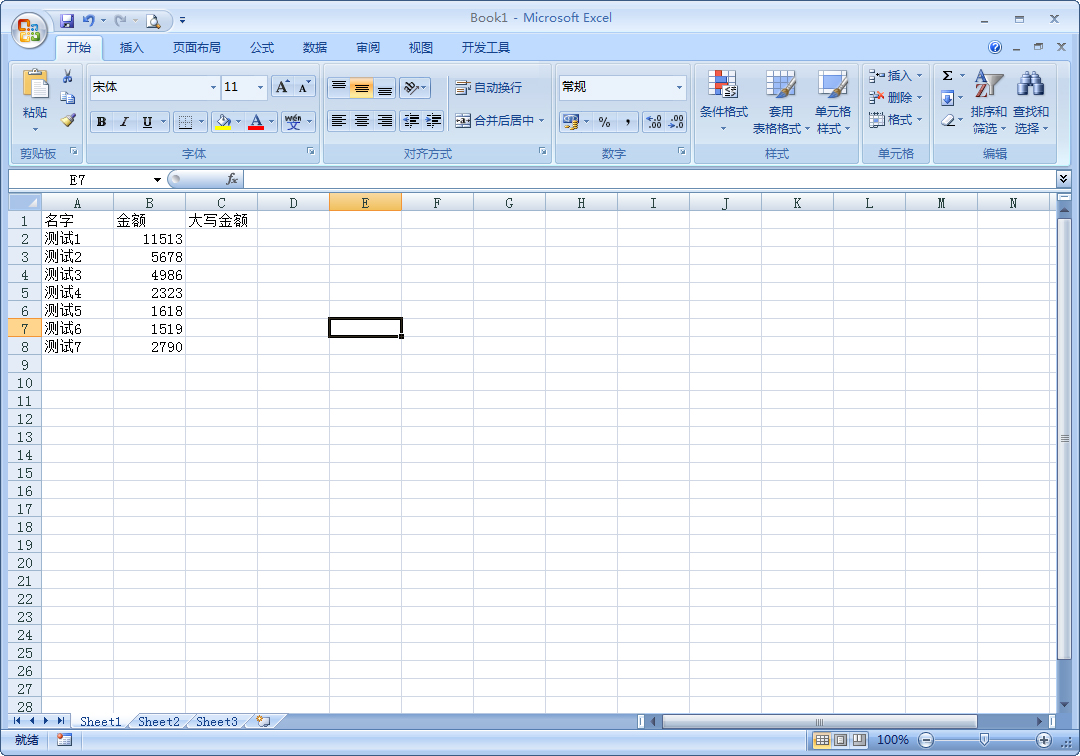
Task: Open 排序和筛选 sort and filter menu
Action: click(988, 101)
